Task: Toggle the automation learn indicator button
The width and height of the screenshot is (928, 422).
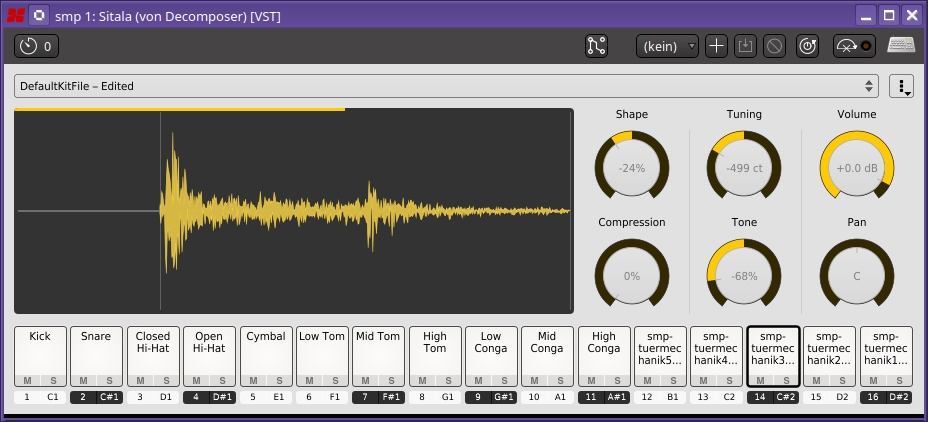Action: 854,46
